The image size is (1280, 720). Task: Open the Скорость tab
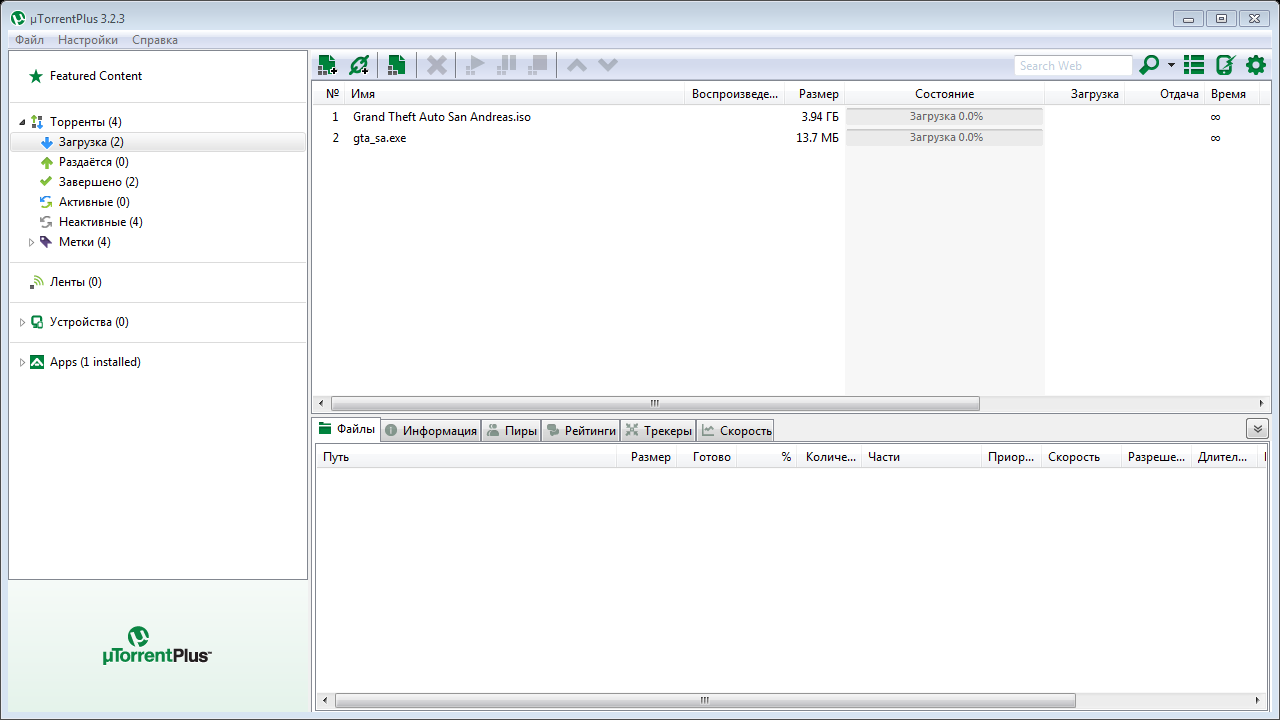(x=736, y=431)
